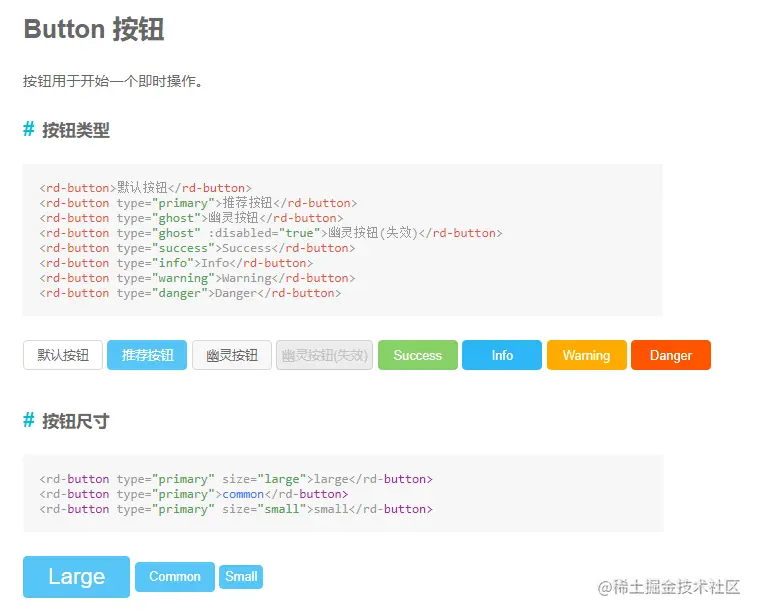Click code line containing size="large"
The height and width of the screenshot is (614, 758).
pos(236,479)
